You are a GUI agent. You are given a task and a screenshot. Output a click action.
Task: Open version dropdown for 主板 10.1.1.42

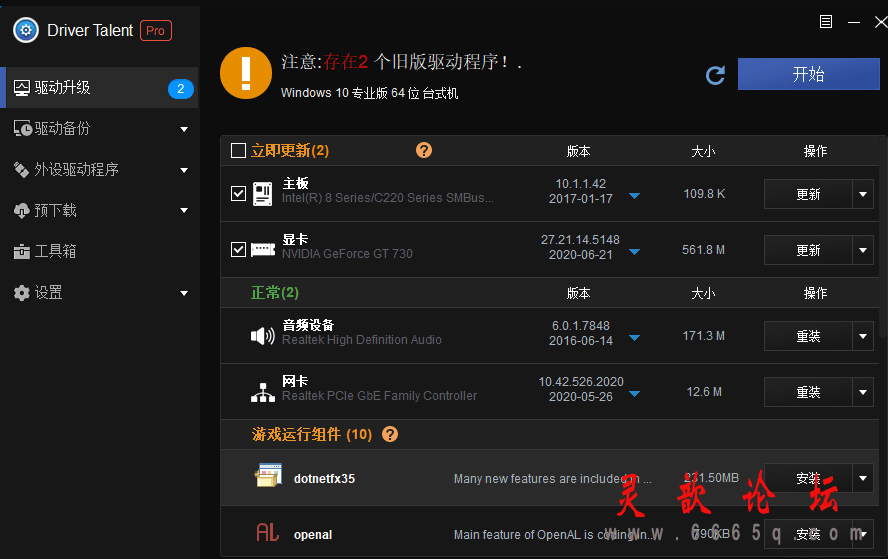(x=634, y=196)
